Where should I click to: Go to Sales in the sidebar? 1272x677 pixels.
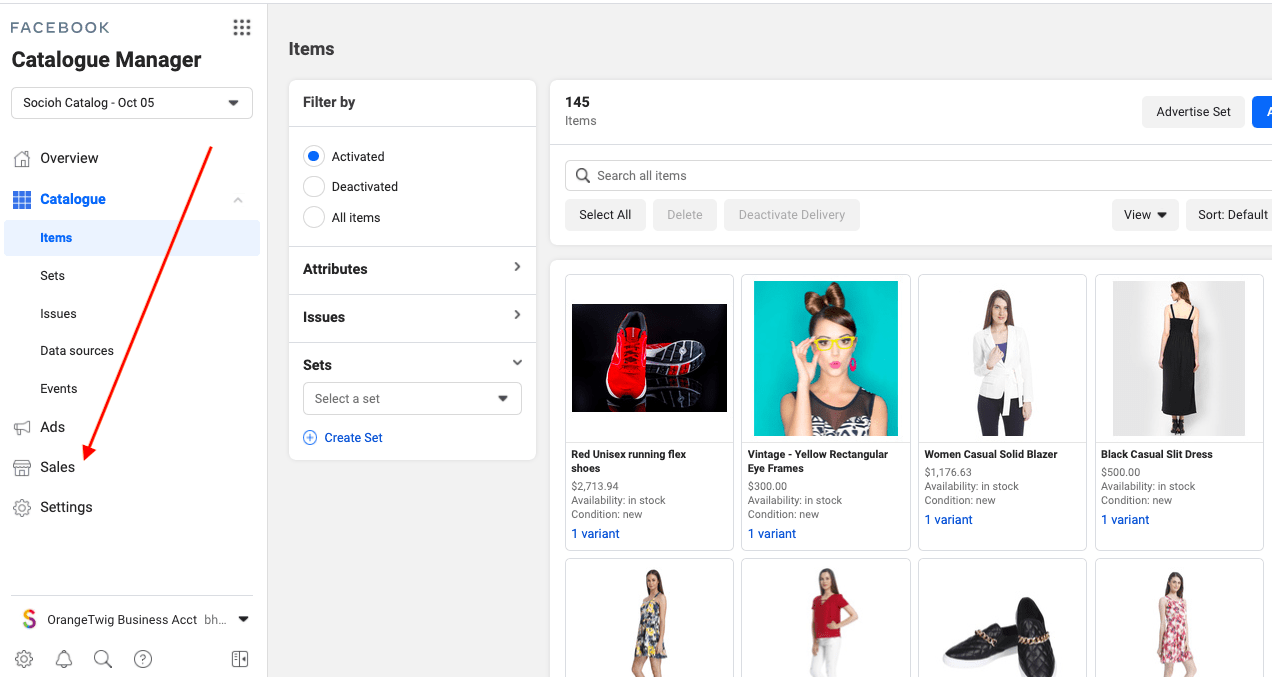tap(57, 467)
